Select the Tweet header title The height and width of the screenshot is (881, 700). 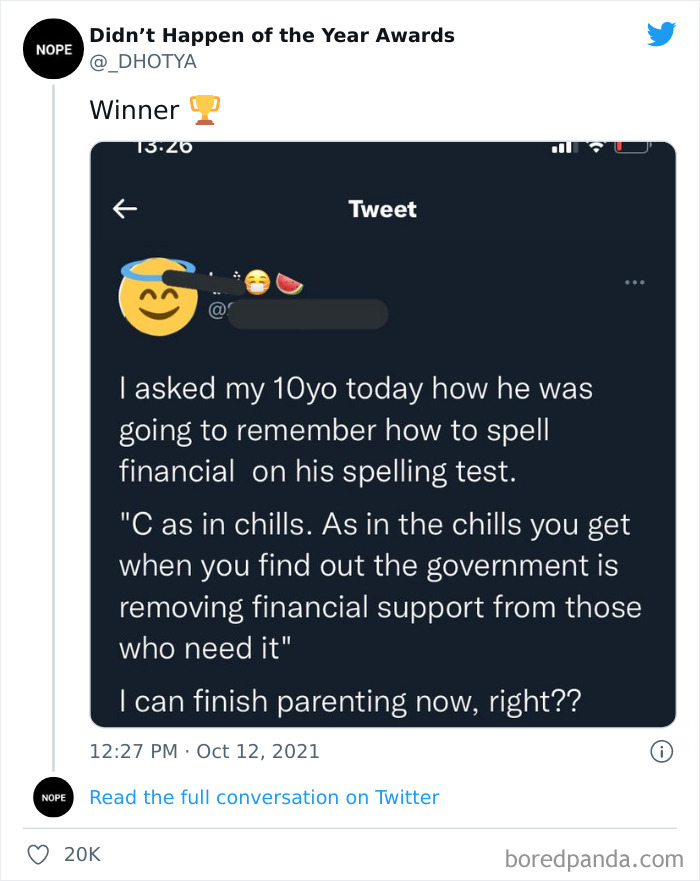point(382,209)
